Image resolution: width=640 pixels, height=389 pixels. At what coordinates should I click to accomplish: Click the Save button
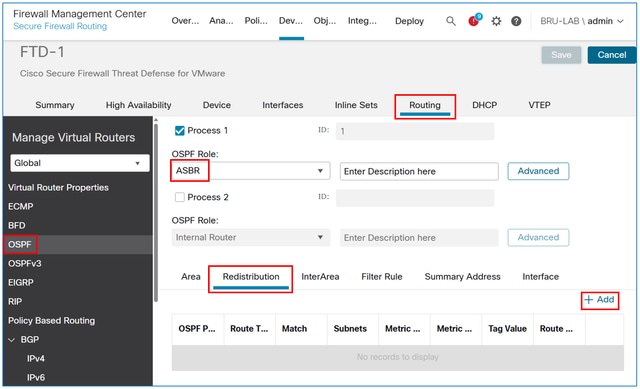click(561, 55)
